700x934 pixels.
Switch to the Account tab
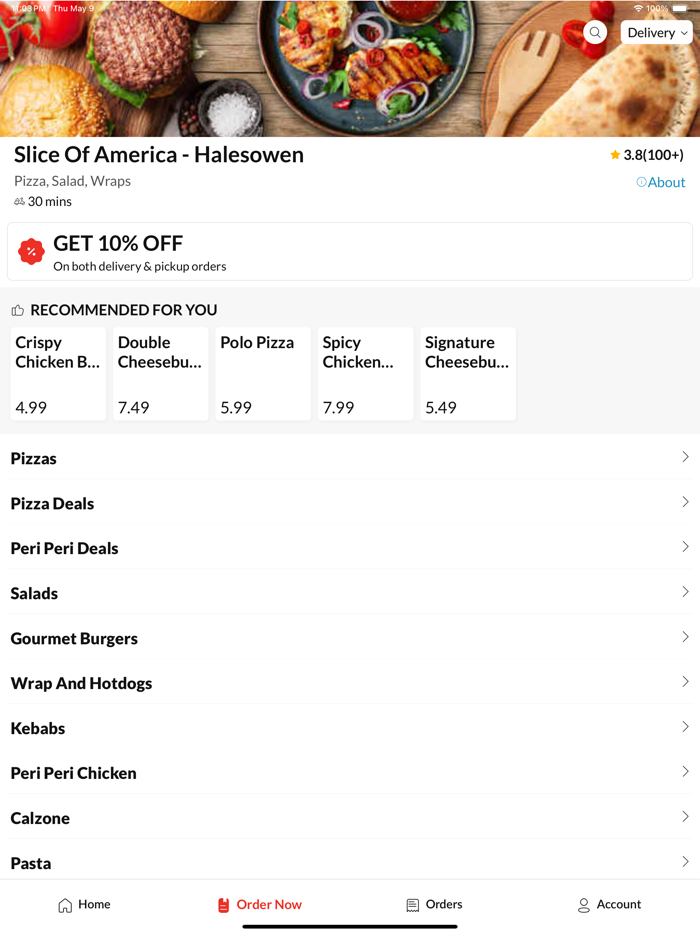pos(610,904)
